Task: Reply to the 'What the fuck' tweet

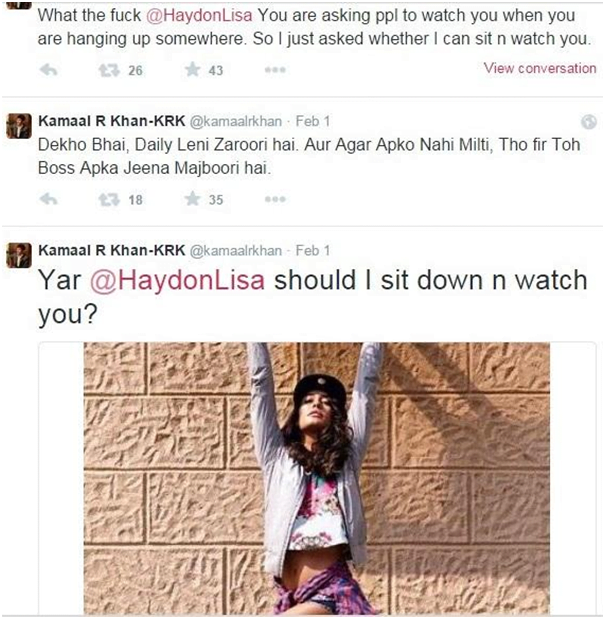Action: tap(49, 70)
